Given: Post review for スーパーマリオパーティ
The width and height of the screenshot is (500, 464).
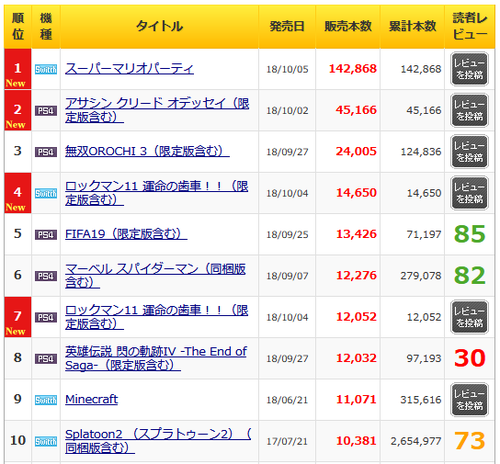Looking at the screenshot, I should pyautogui.click(x=470, y=69).
